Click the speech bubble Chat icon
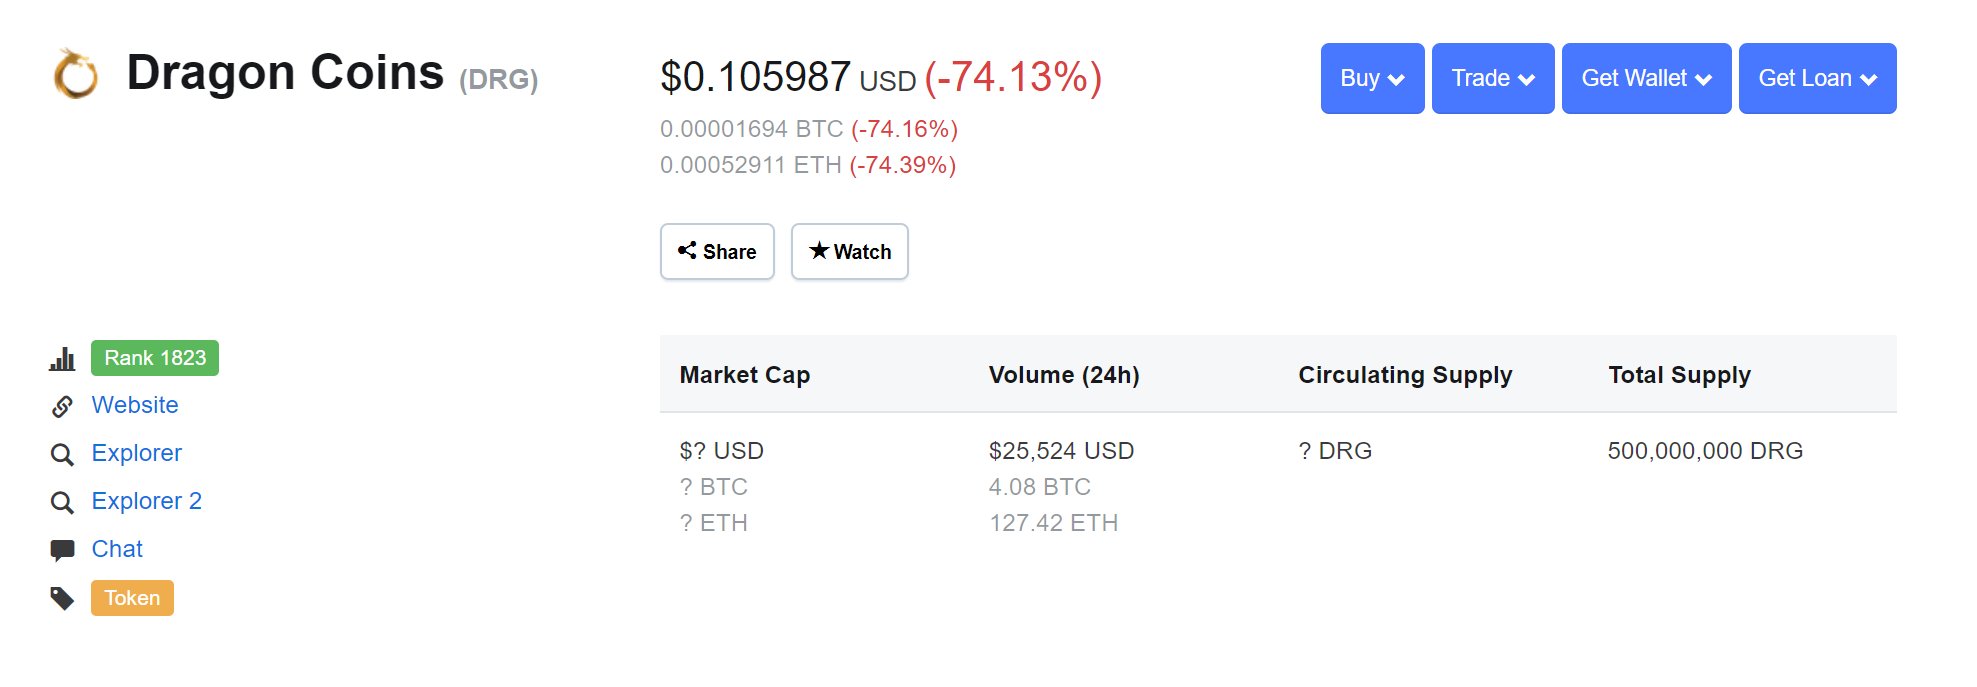 [x=62, y=550]
